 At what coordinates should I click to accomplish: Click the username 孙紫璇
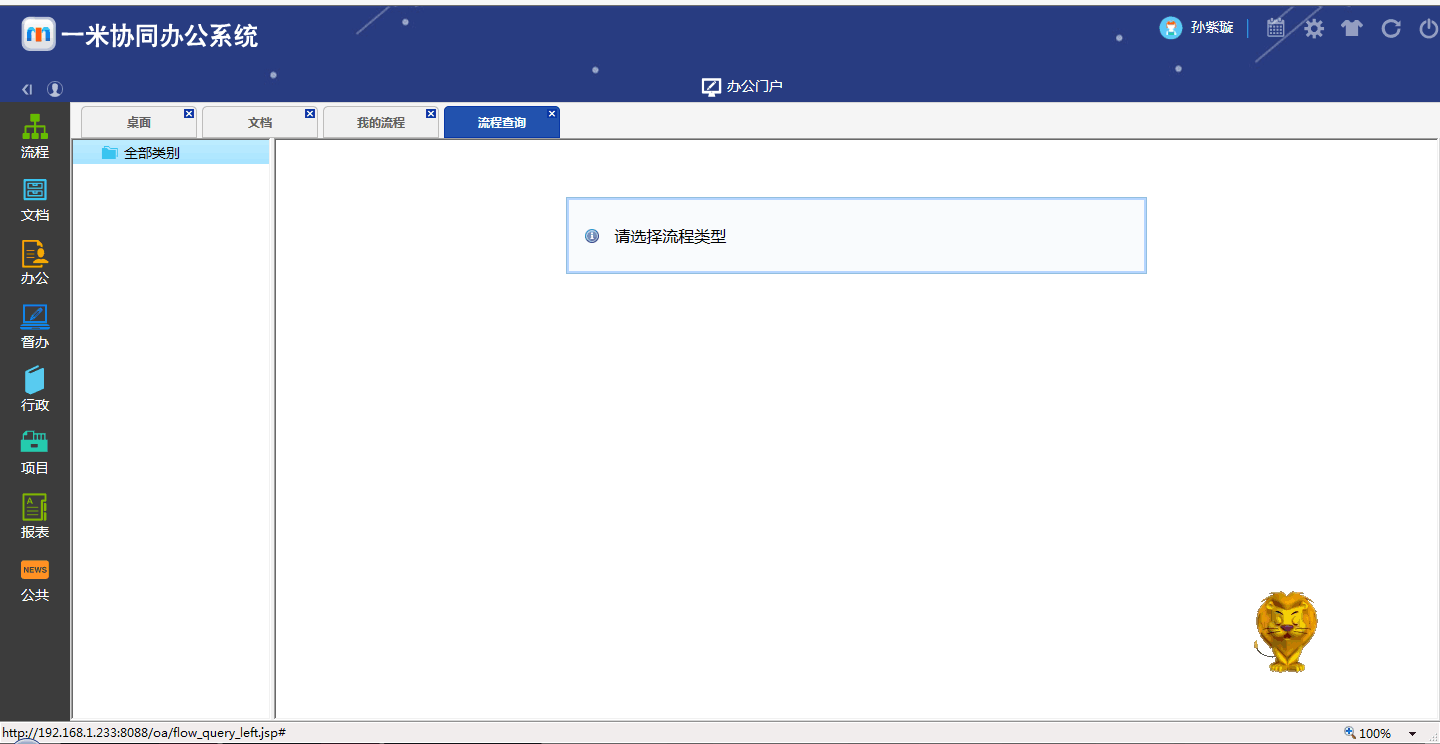1212,28
